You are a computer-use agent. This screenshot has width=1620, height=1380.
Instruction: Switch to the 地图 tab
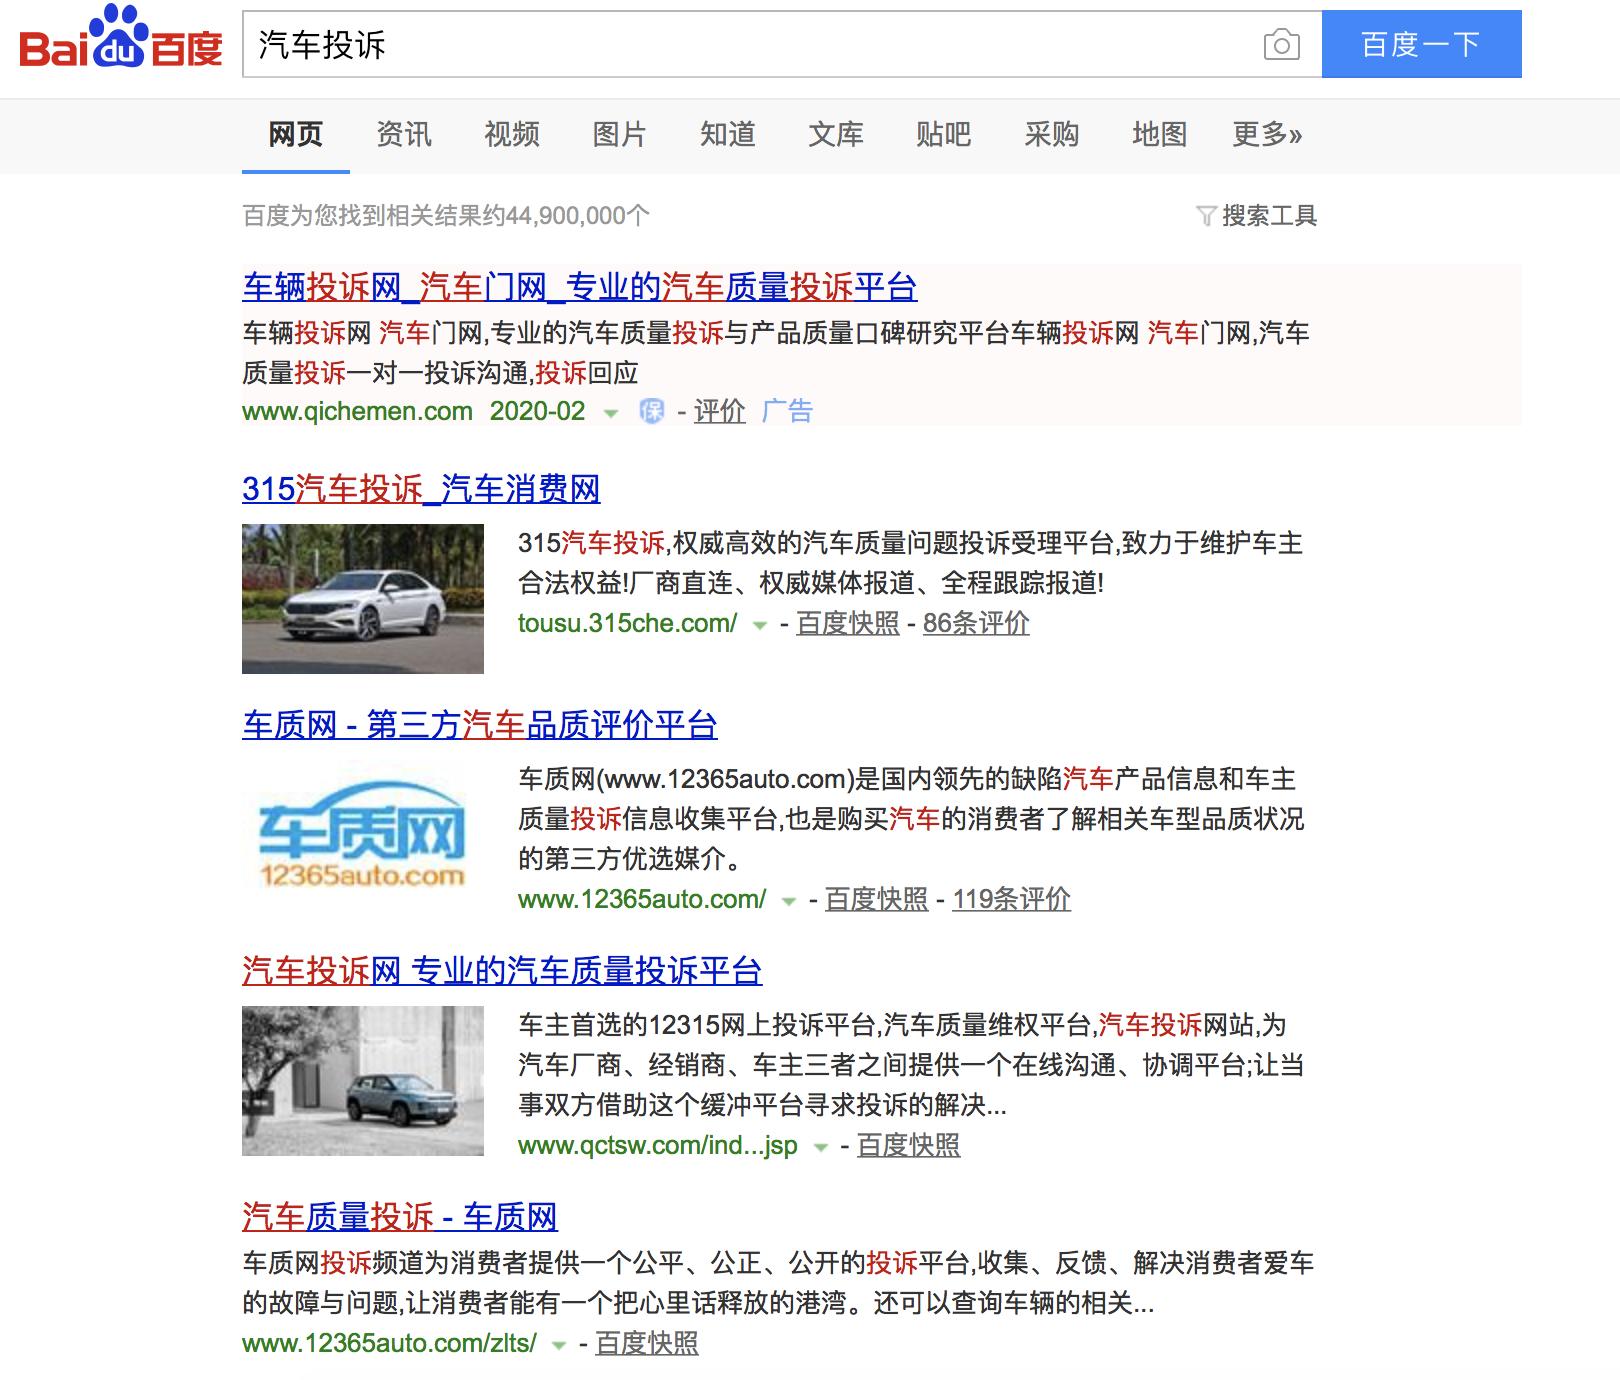(x=1159, y=134)
